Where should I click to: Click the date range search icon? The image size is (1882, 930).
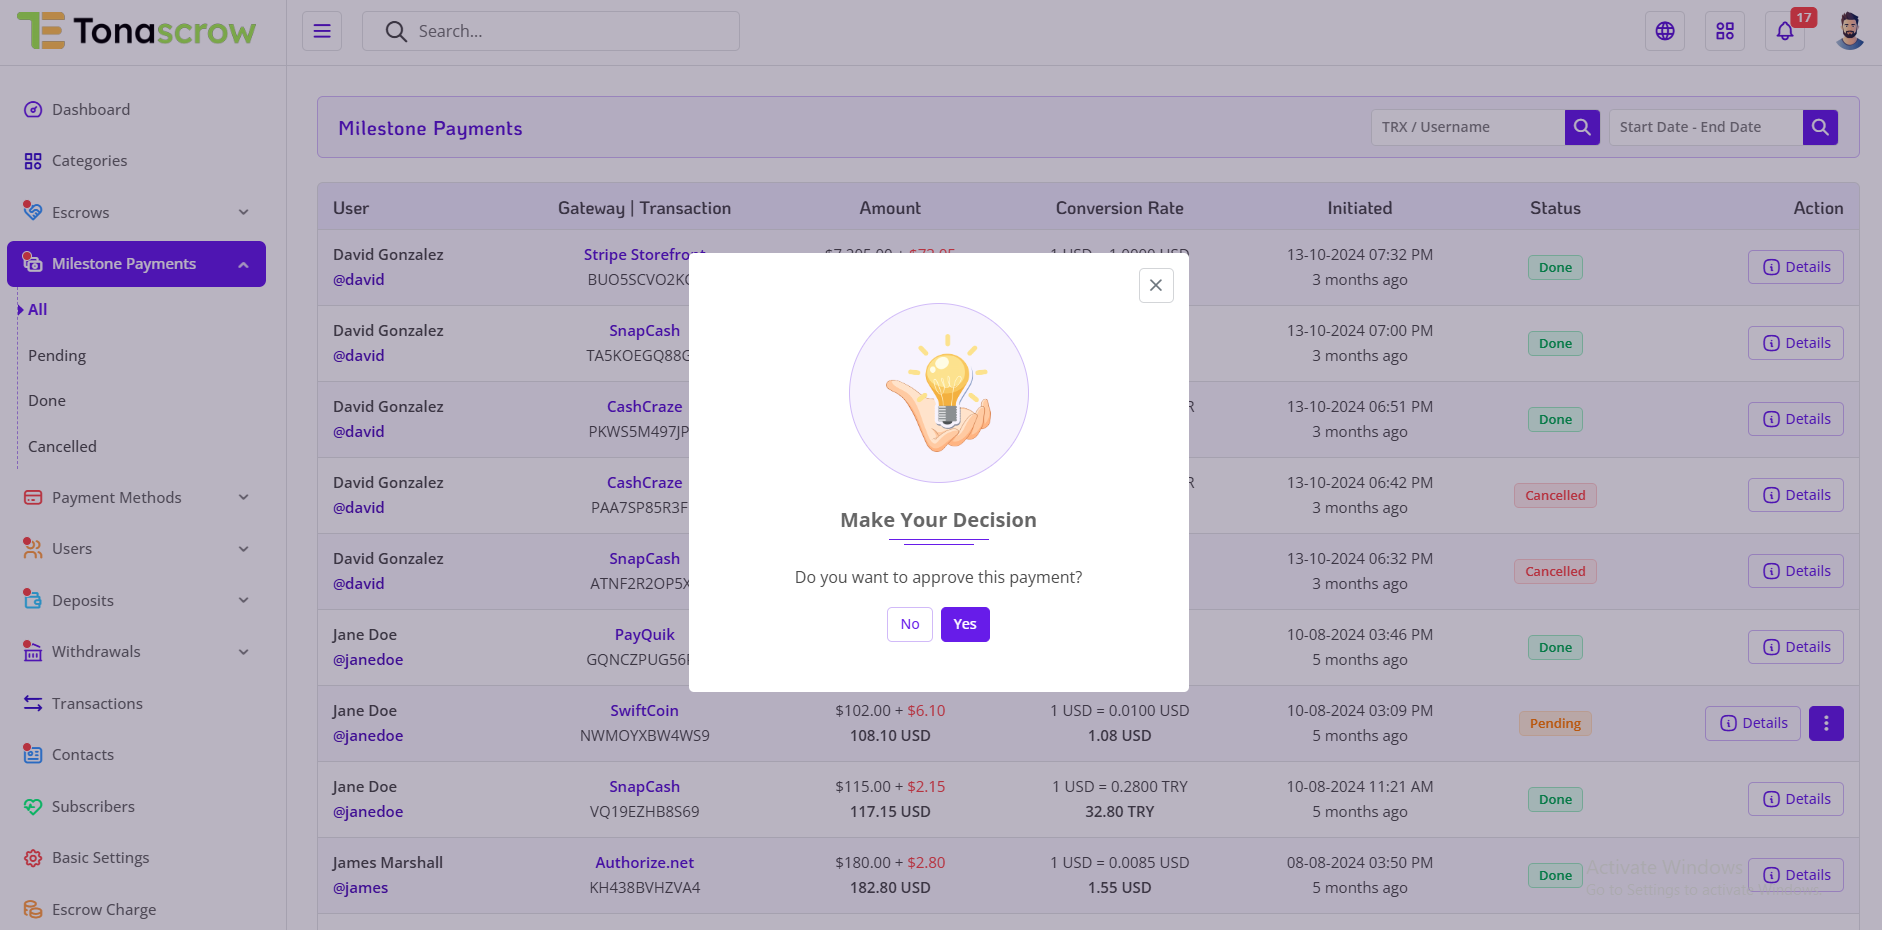(x=1820, y=127)
